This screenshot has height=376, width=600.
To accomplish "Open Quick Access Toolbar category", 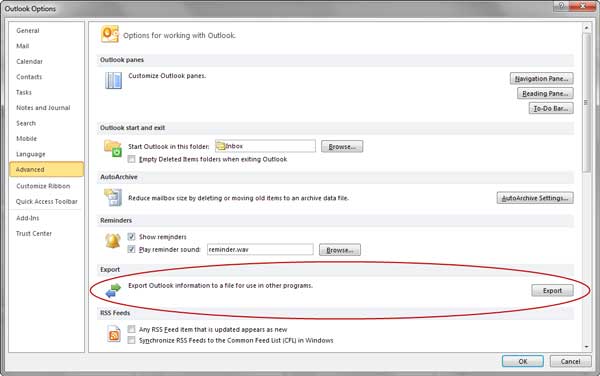I will [x=46, y=201].
